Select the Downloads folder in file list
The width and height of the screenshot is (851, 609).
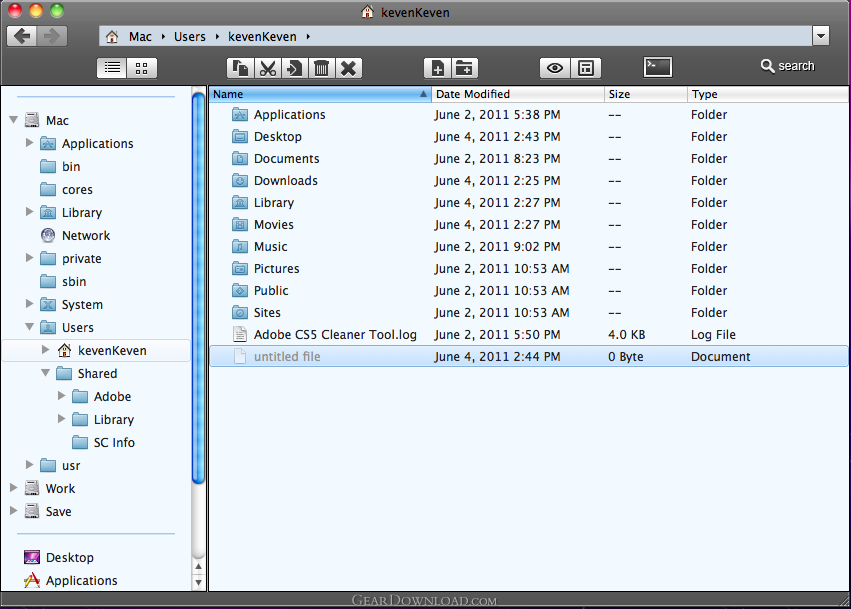tap(529, 181)
